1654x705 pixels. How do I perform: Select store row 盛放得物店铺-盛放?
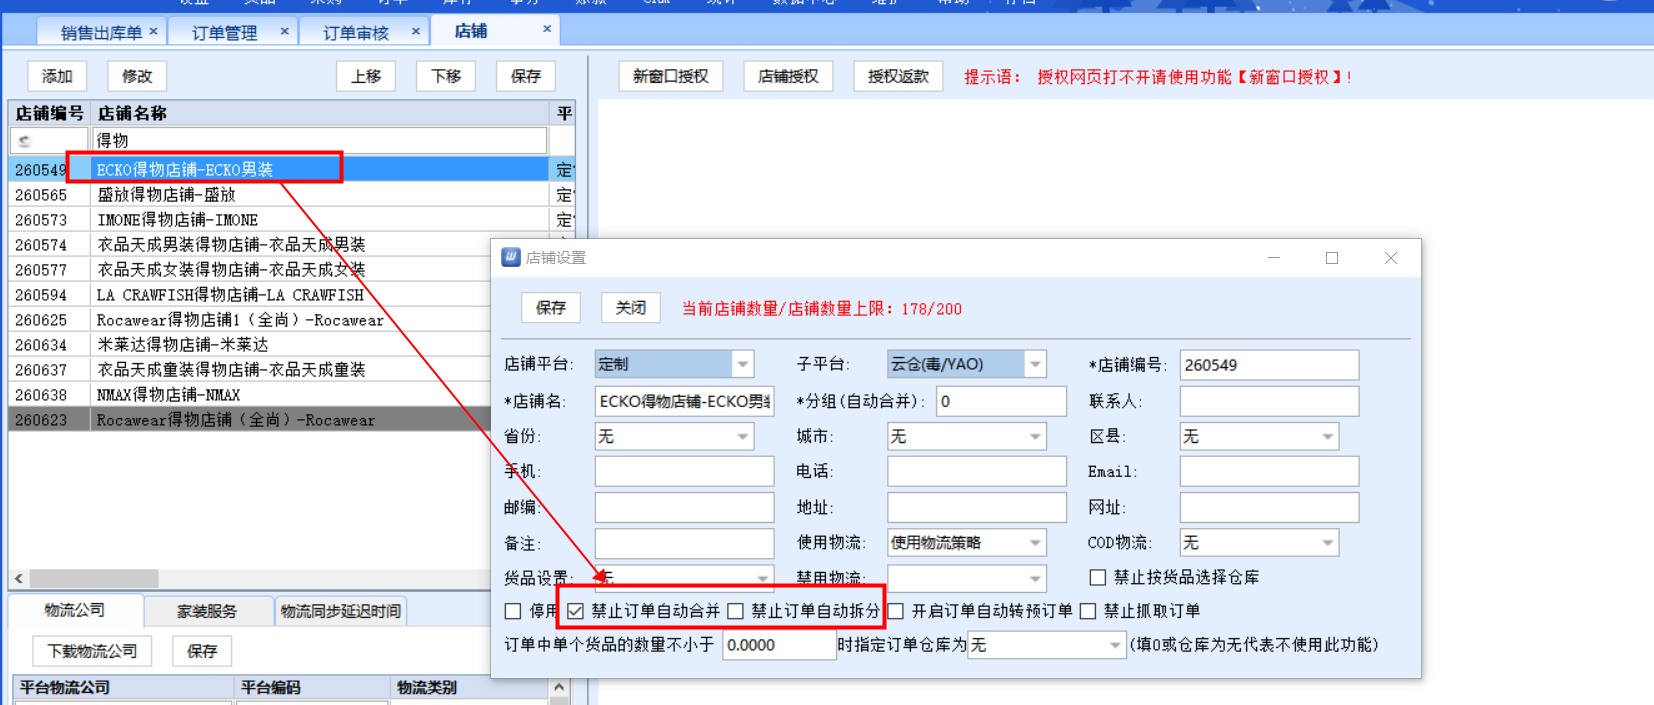click(166, 195)
